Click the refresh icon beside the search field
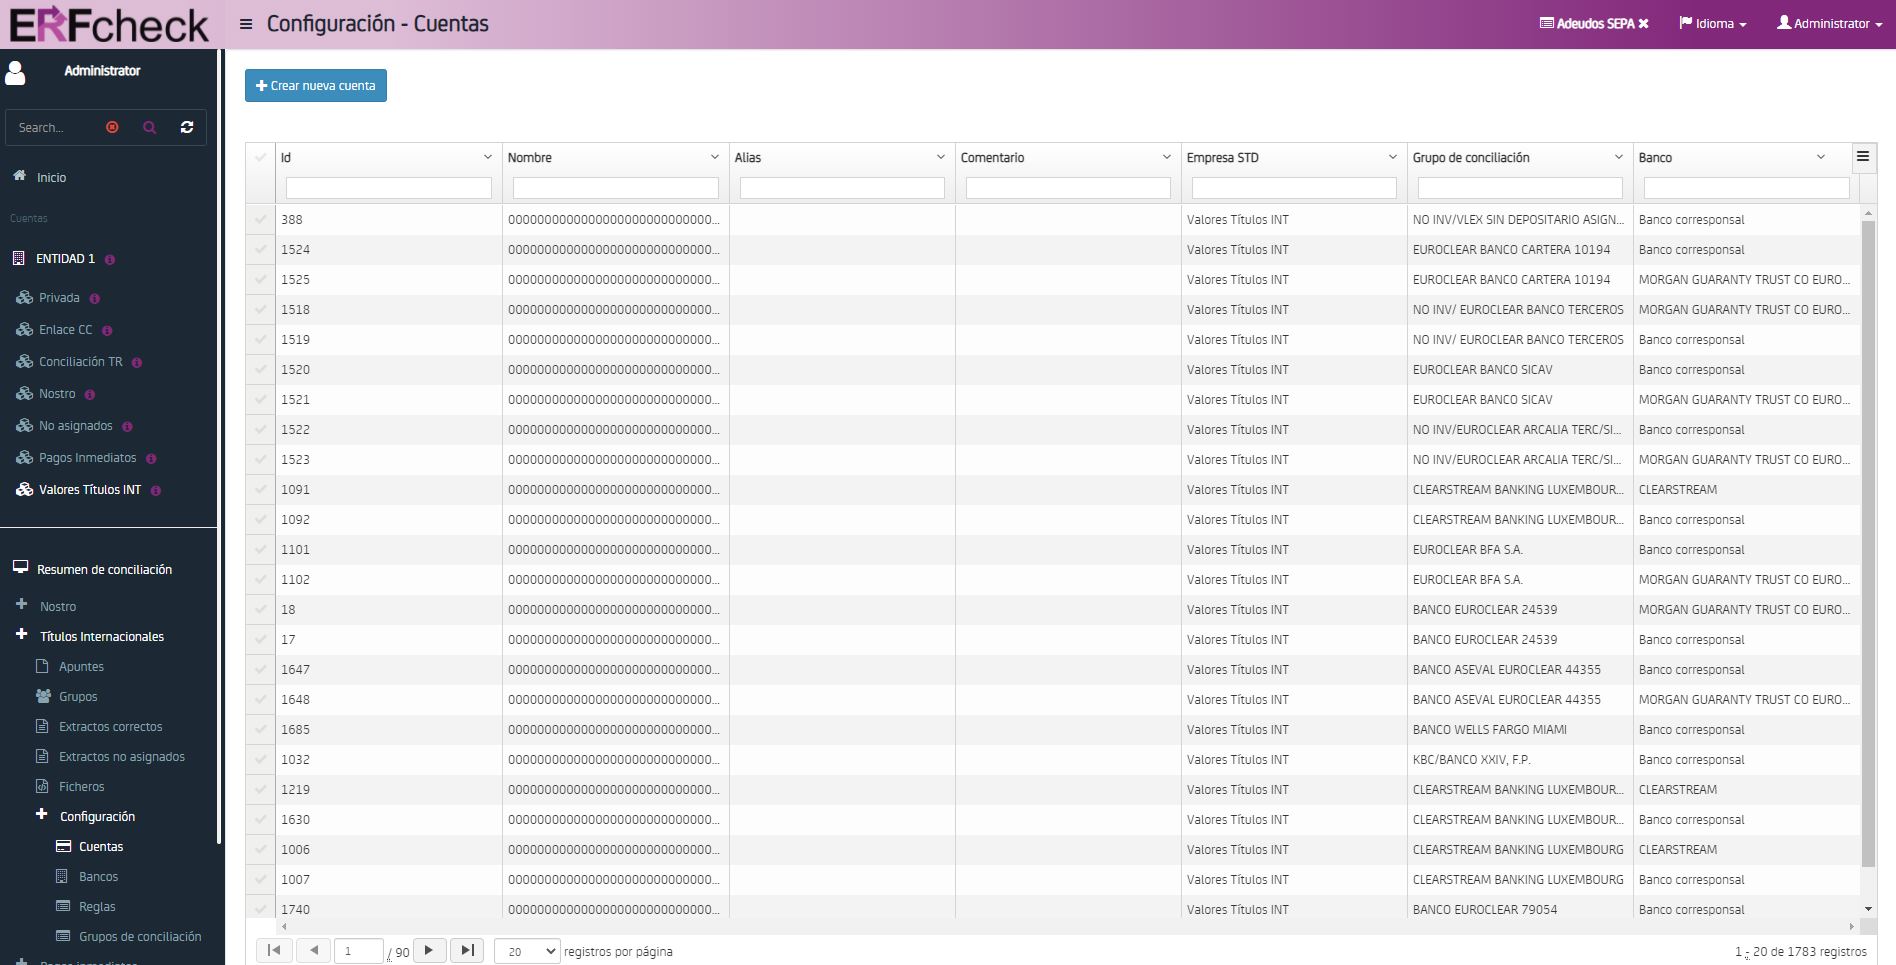 [187, 127]
